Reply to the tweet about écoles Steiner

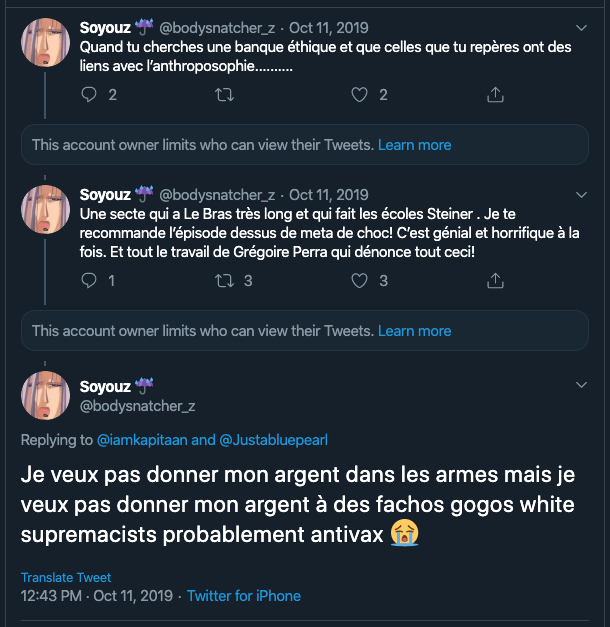click(x=89, y=281)
